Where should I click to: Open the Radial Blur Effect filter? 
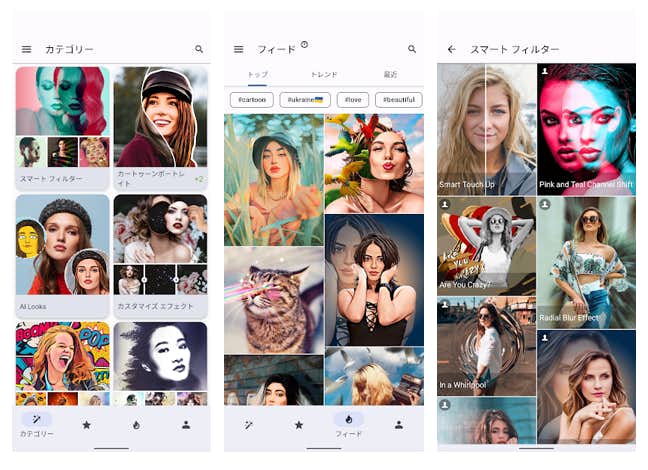tap(586, 262)
